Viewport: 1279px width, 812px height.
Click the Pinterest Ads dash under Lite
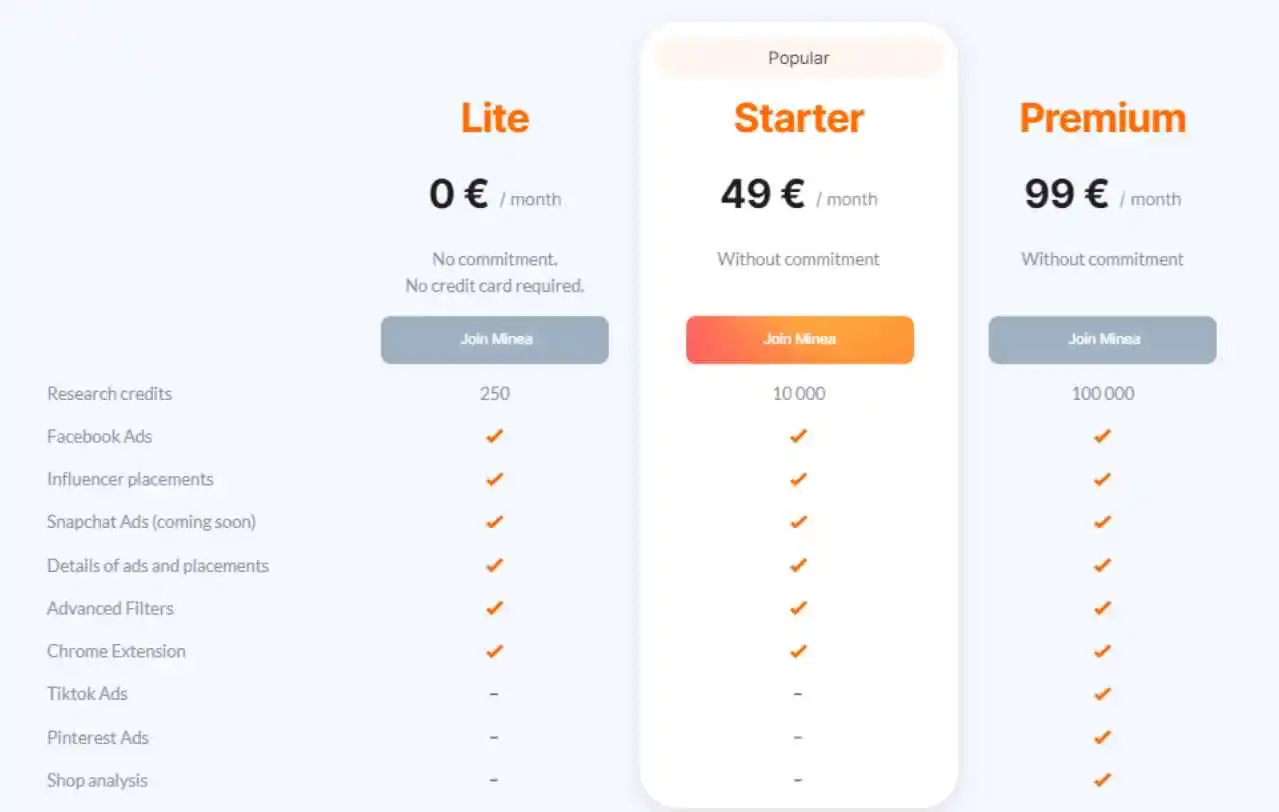493,737
